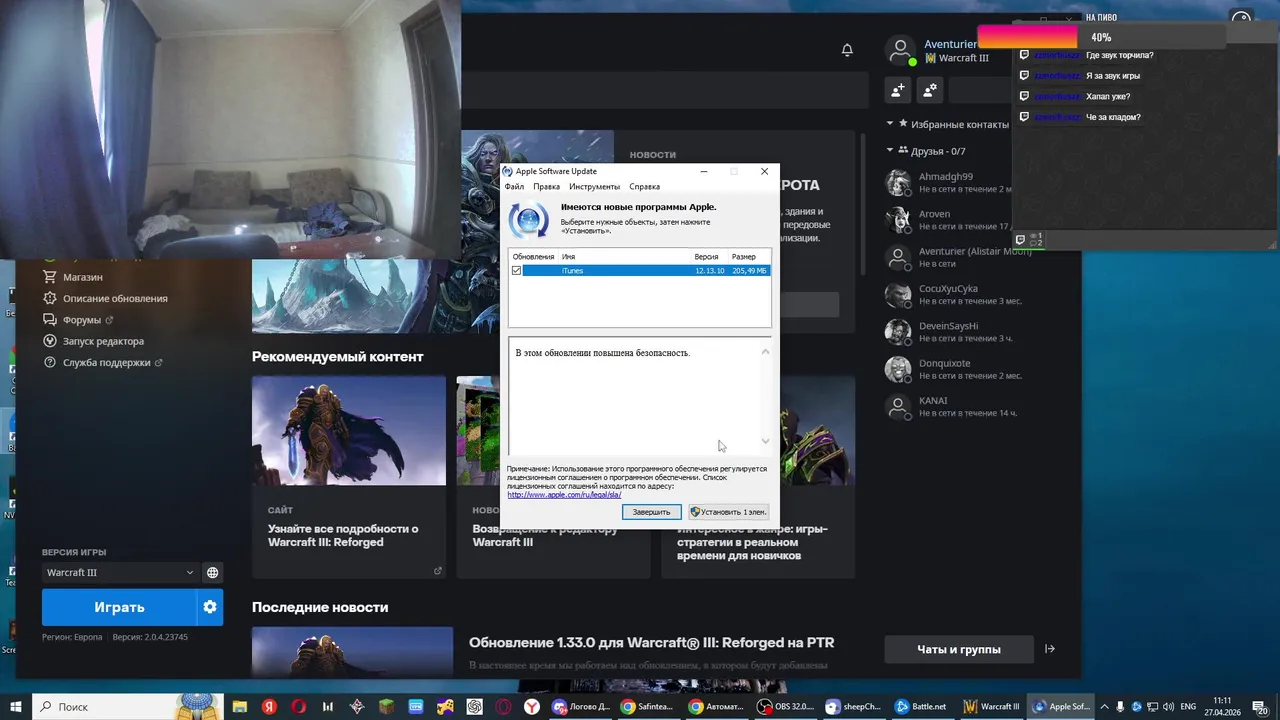1280x720 pixels.
Task: Switch to the Safintea... Chrome taskbar item
Action: click(x=649, y=706)
